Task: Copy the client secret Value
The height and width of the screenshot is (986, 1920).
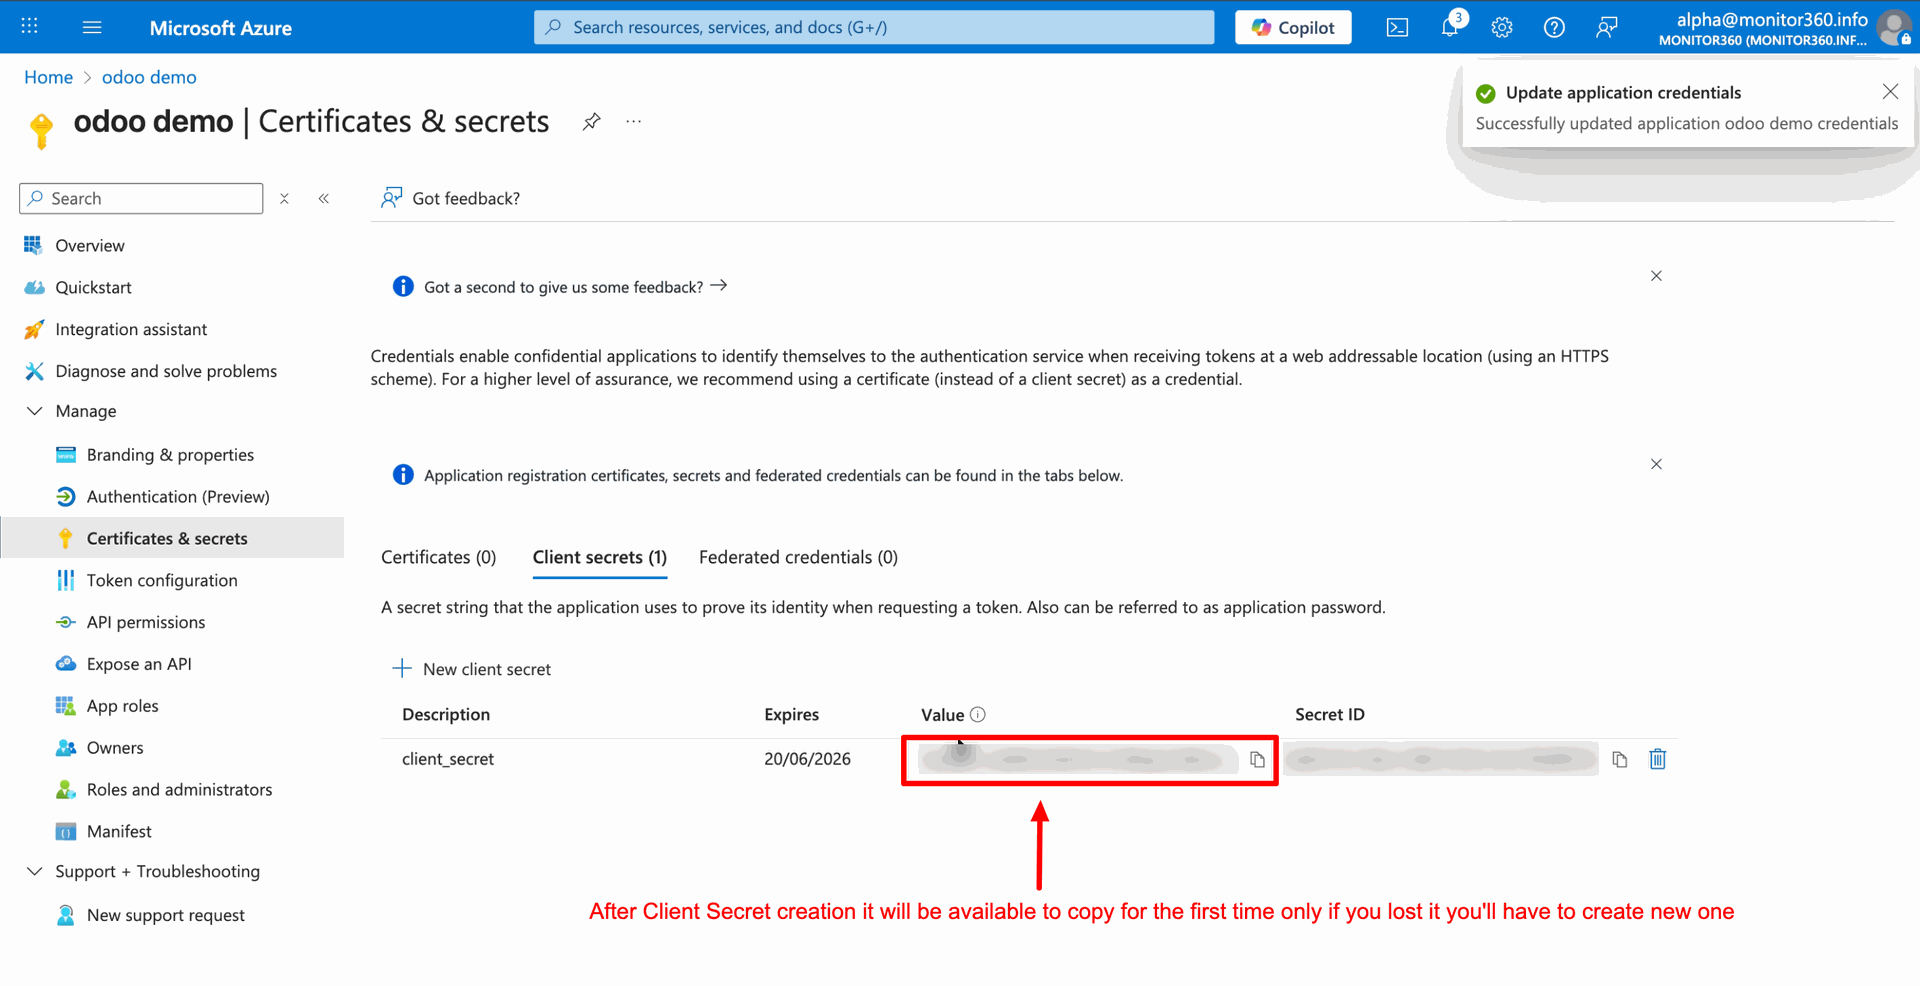Action: click(x=1257, y=760)
